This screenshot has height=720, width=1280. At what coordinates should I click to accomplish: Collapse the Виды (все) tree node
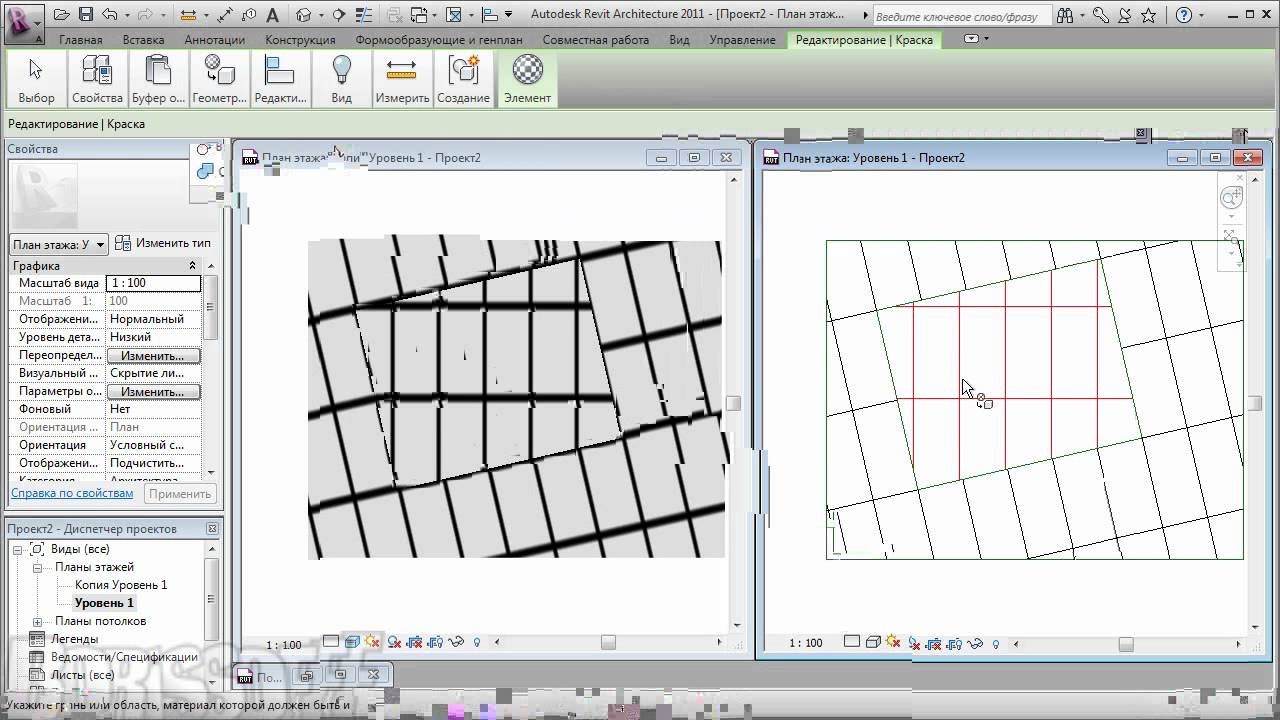19,549
